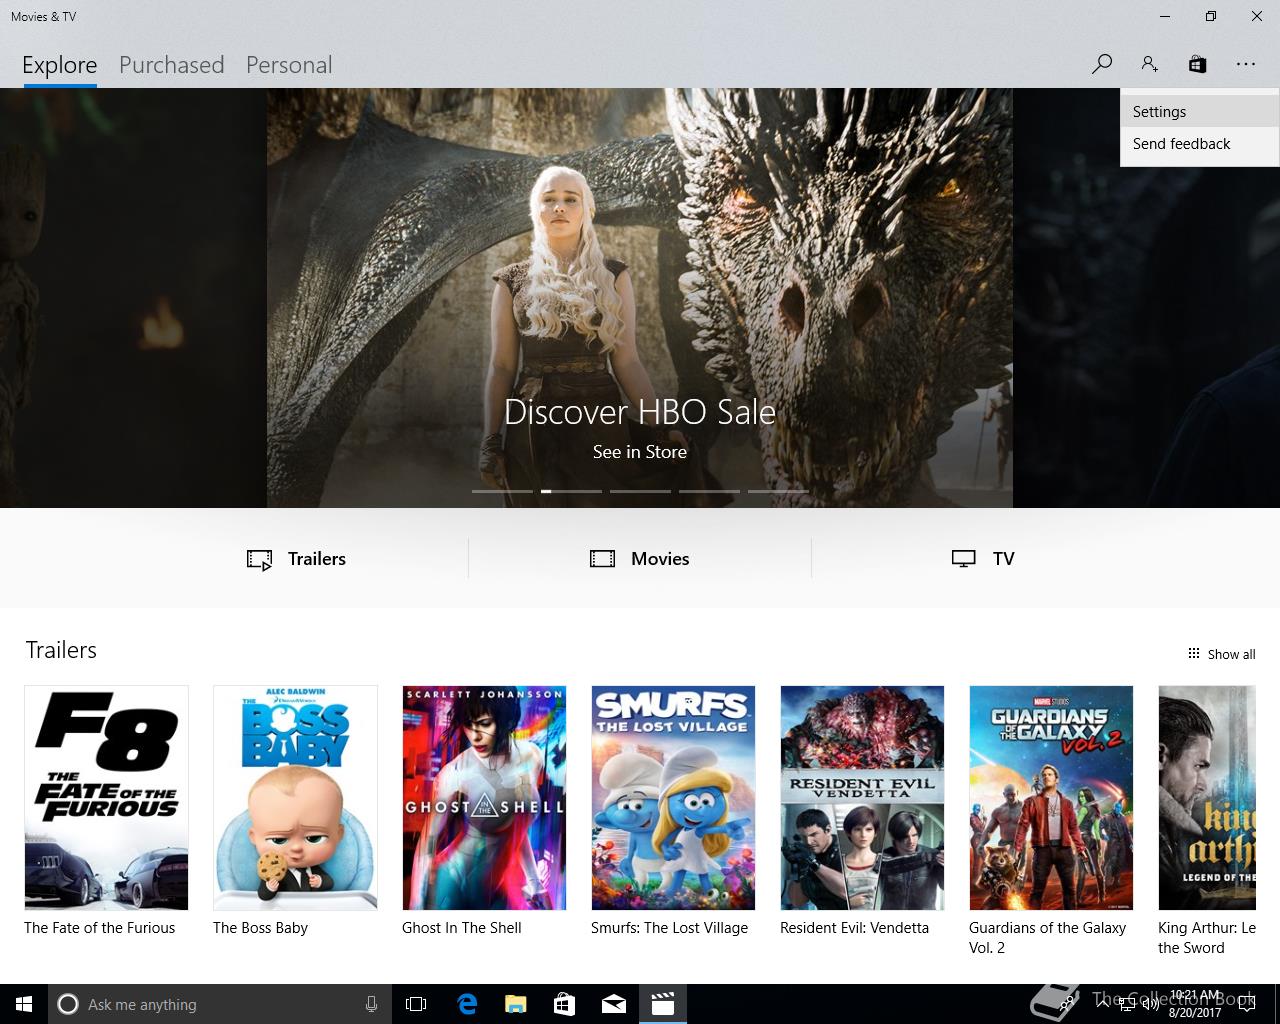This screenshot has height=1024, width=1280.
Task: Open the Mail app in the taskbar
Action: point(614,1004)
